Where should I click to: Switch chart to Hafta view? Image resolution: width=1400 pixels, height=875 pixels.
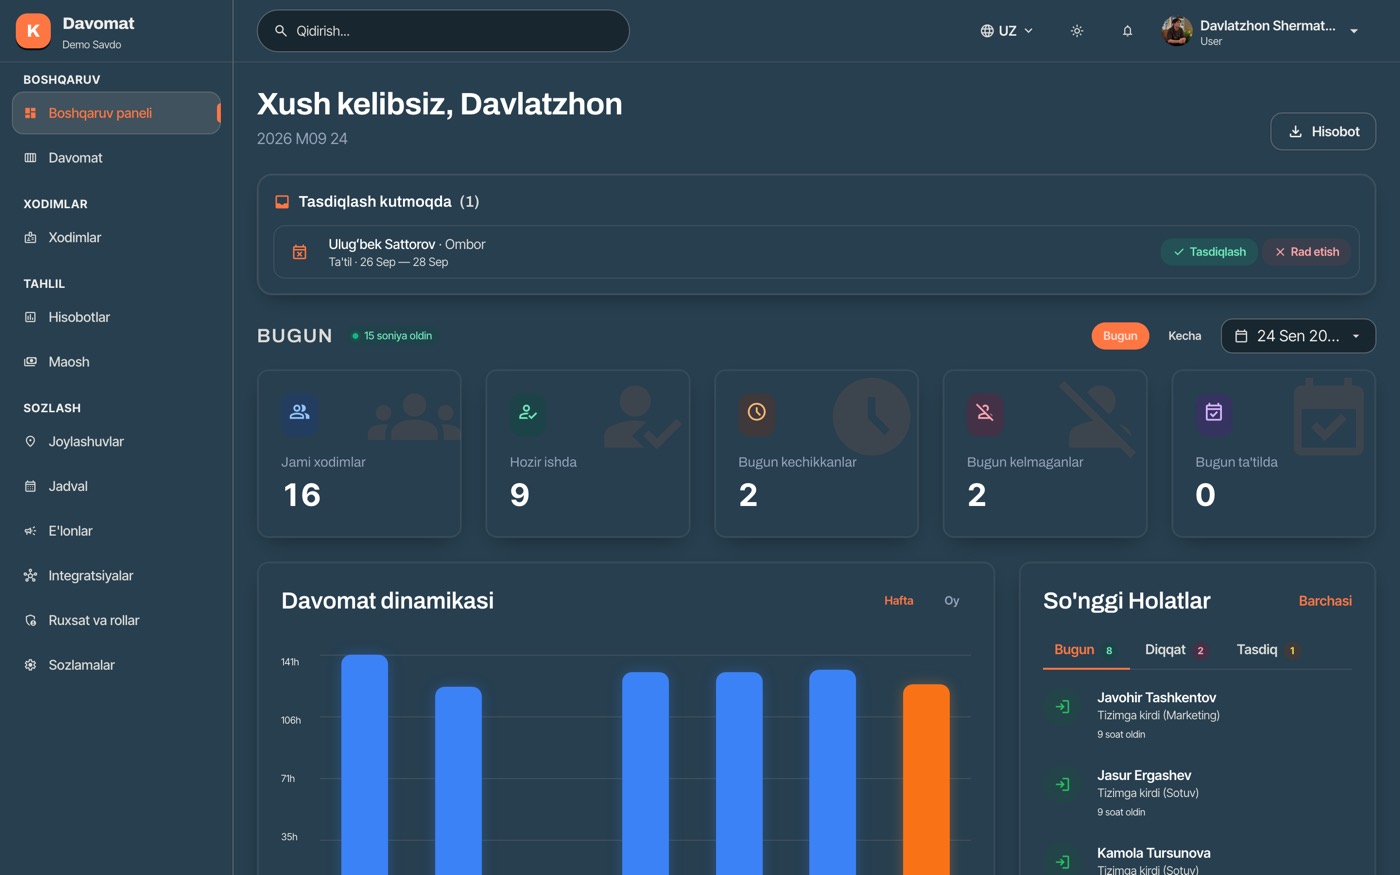coord(899,601)
